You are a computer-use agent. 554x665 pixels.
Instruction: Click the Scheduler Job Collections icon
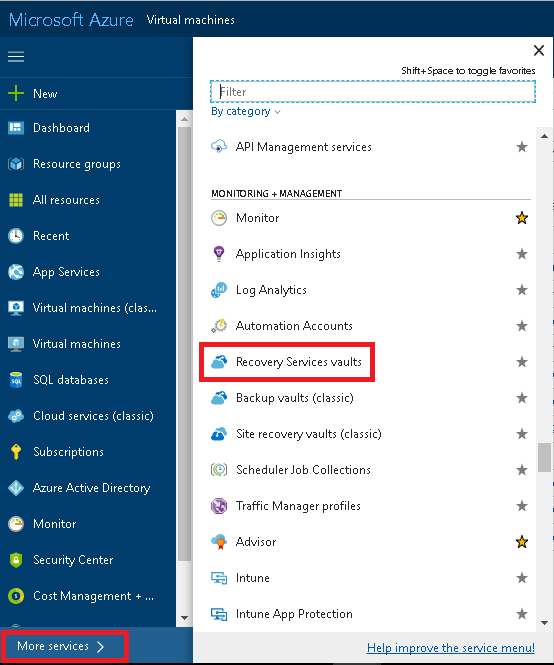tap(219, 469)
